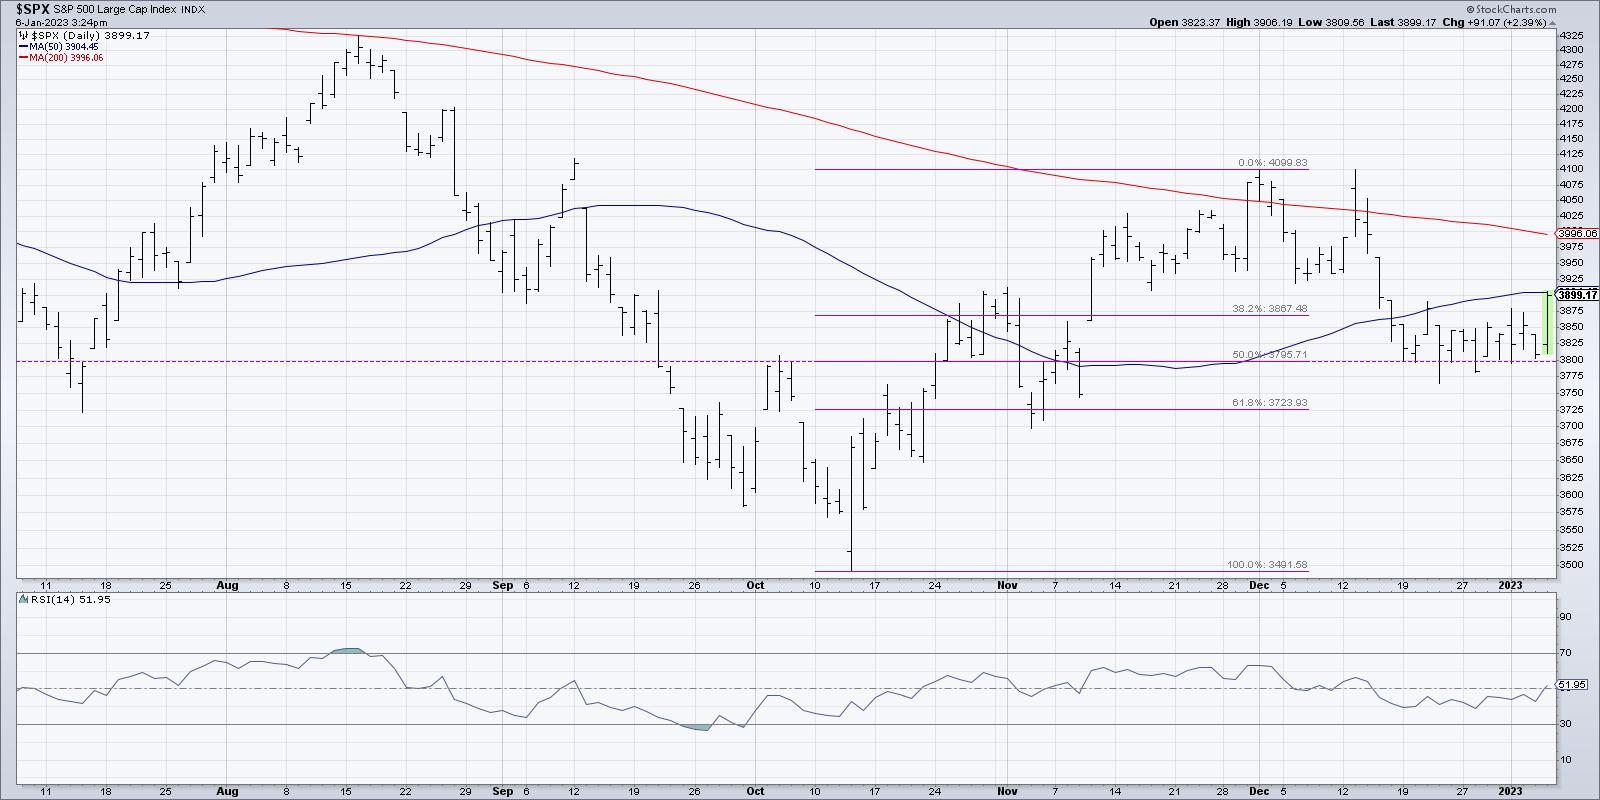Image resolution: width=1600 pixels, height=800 pixels.
Task: Click the green latest price bar
Action: tap(1547, 322)
